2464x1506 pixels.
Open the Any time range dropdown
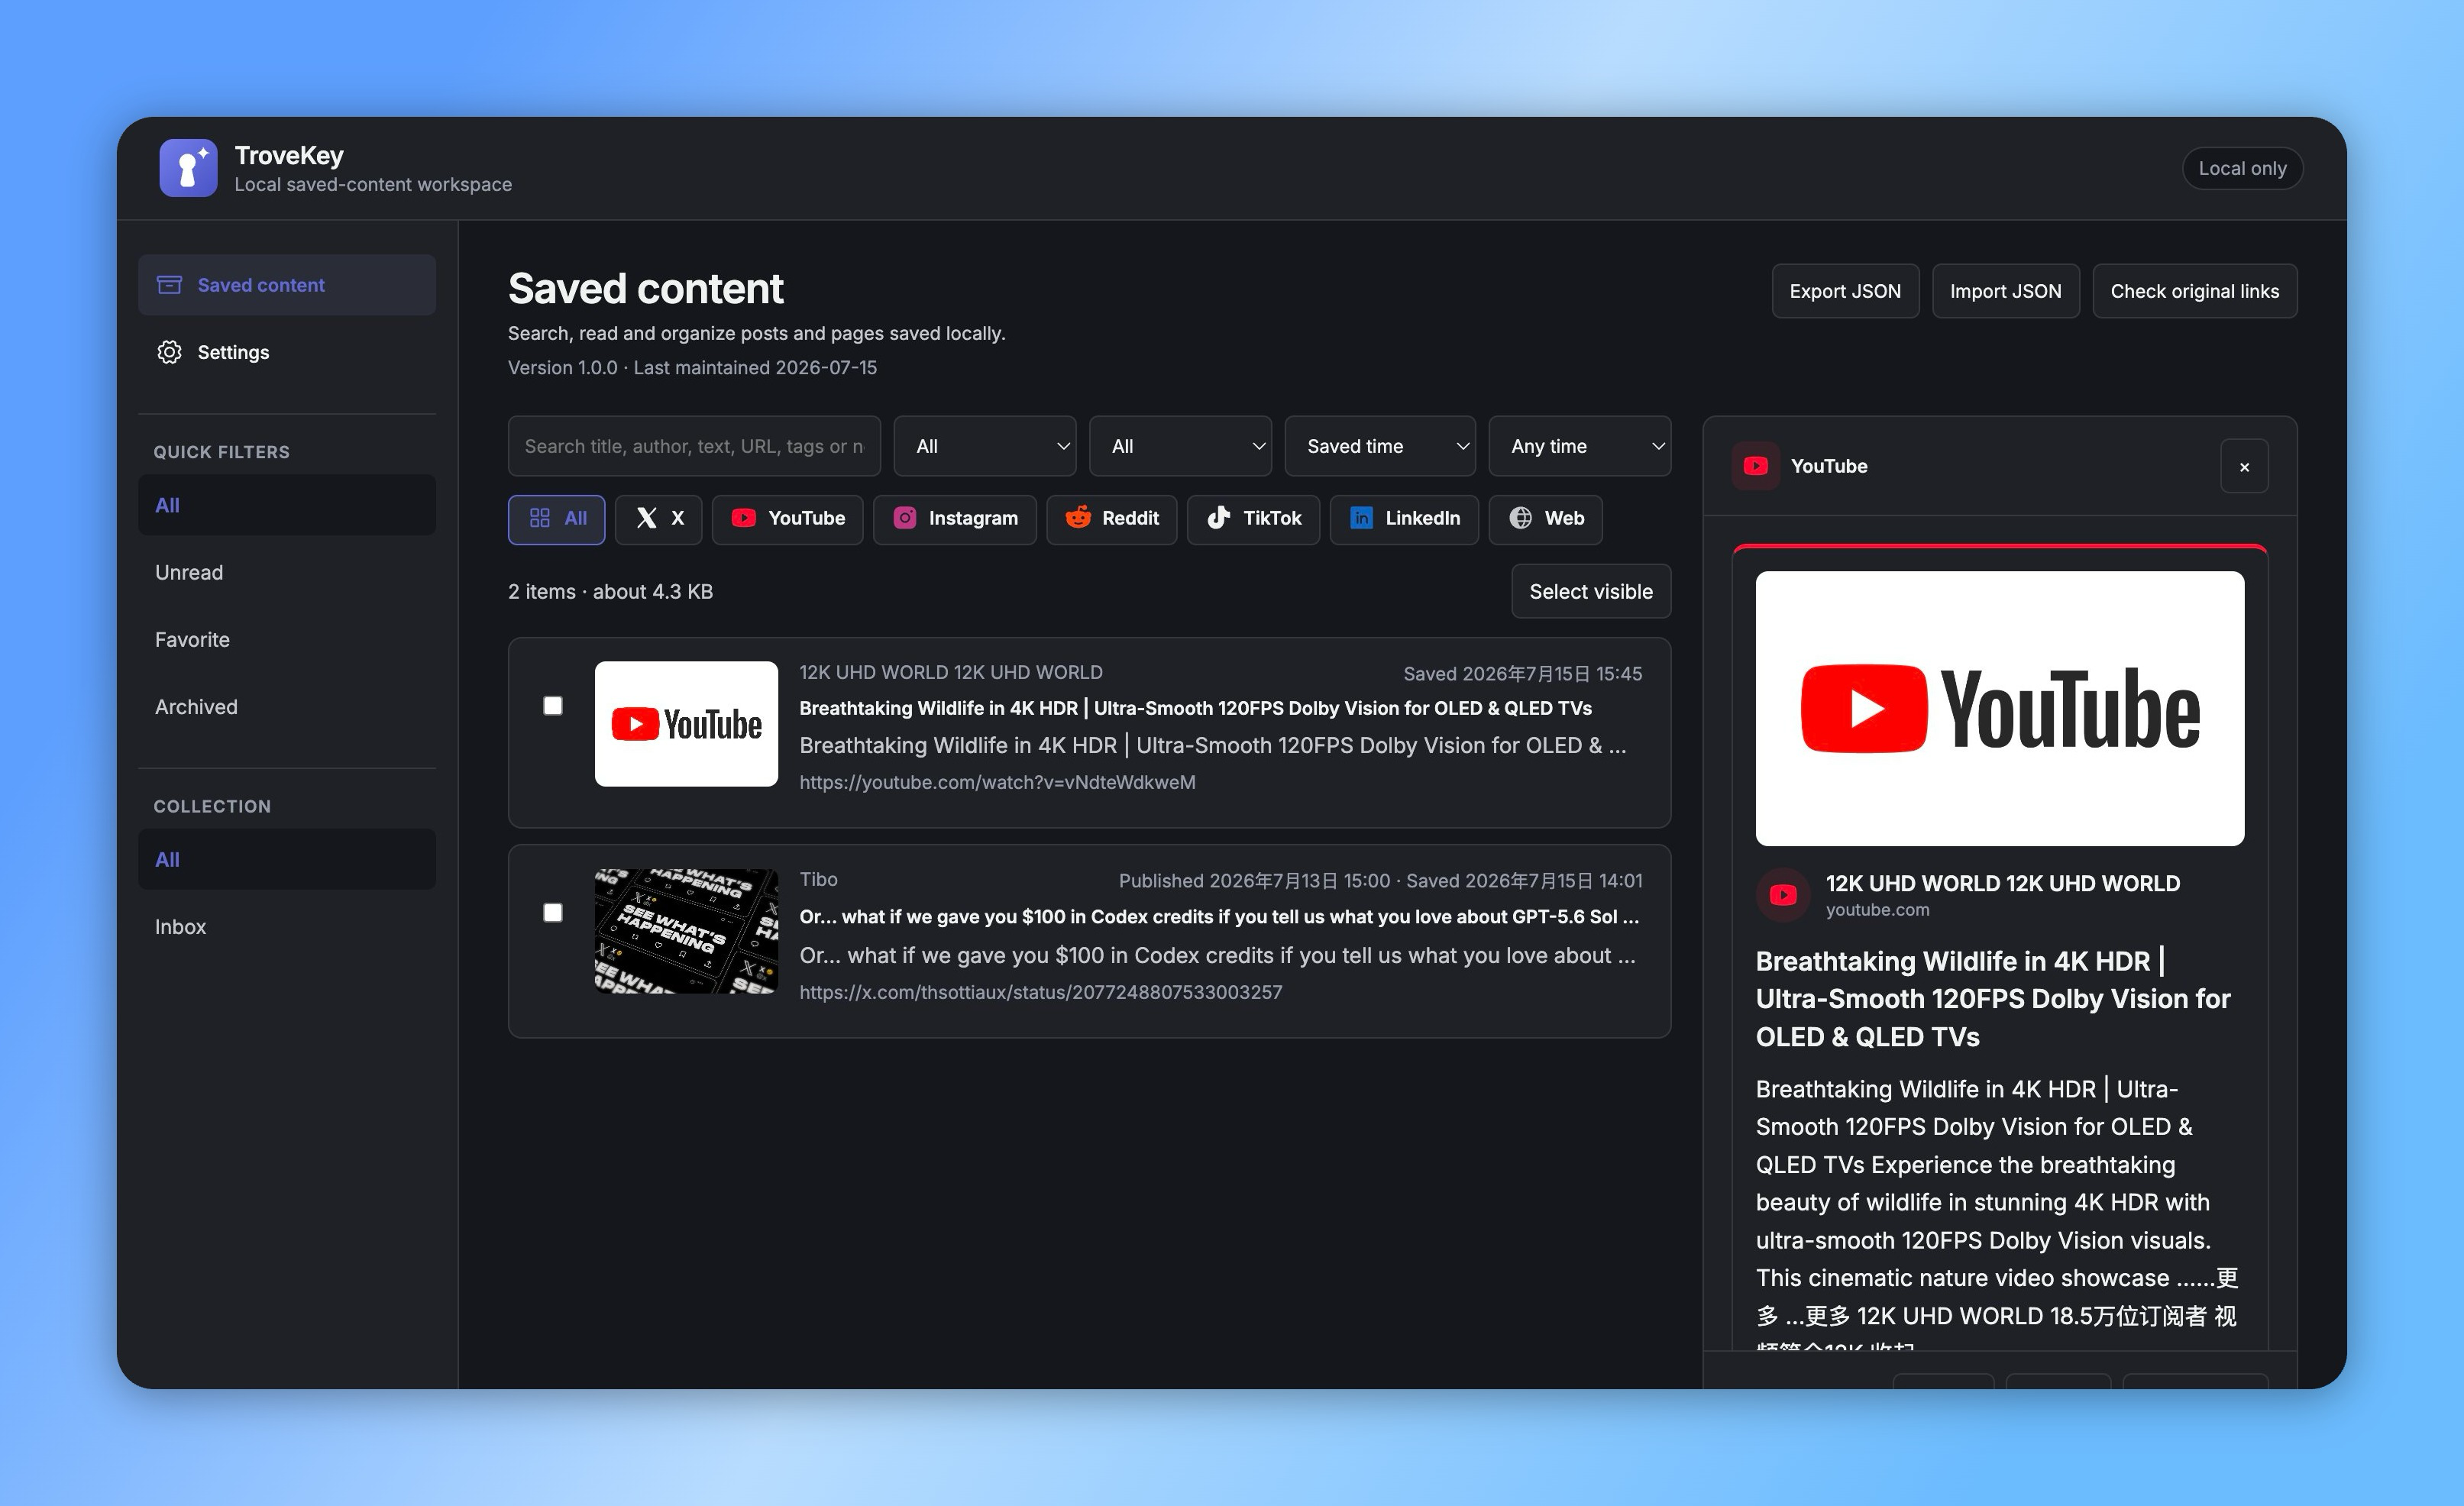[x=1580, y=446]
